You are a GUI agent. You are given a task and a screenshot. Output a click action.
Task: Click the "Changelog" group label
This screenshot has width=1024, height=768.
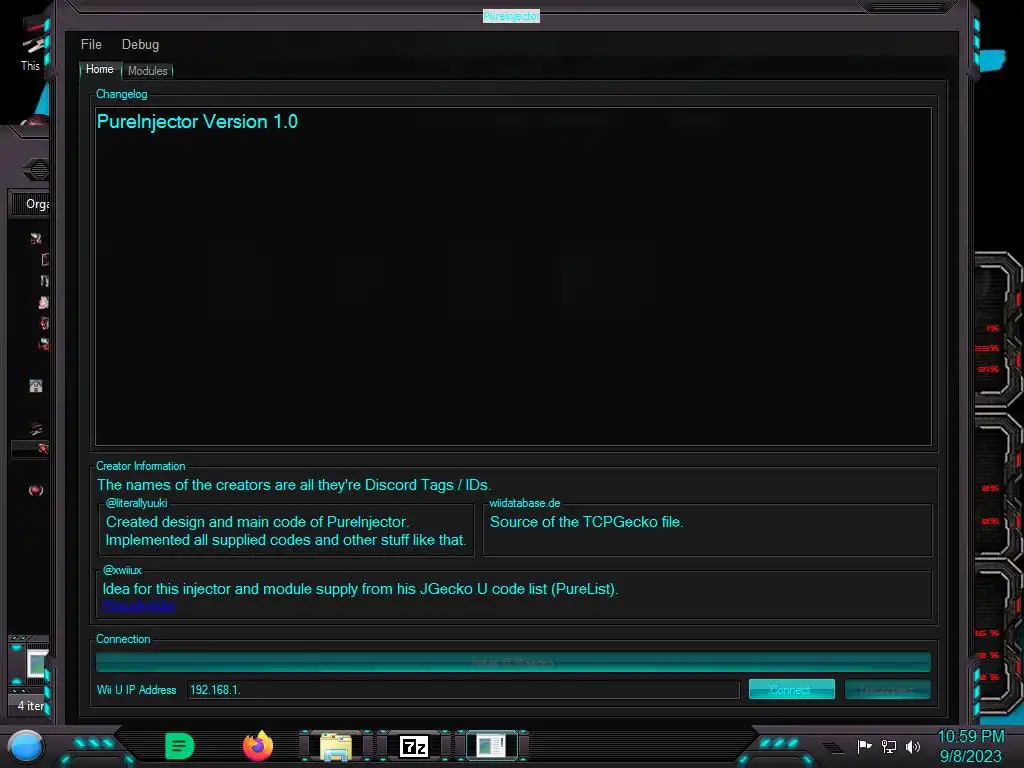tap(121, 94)
